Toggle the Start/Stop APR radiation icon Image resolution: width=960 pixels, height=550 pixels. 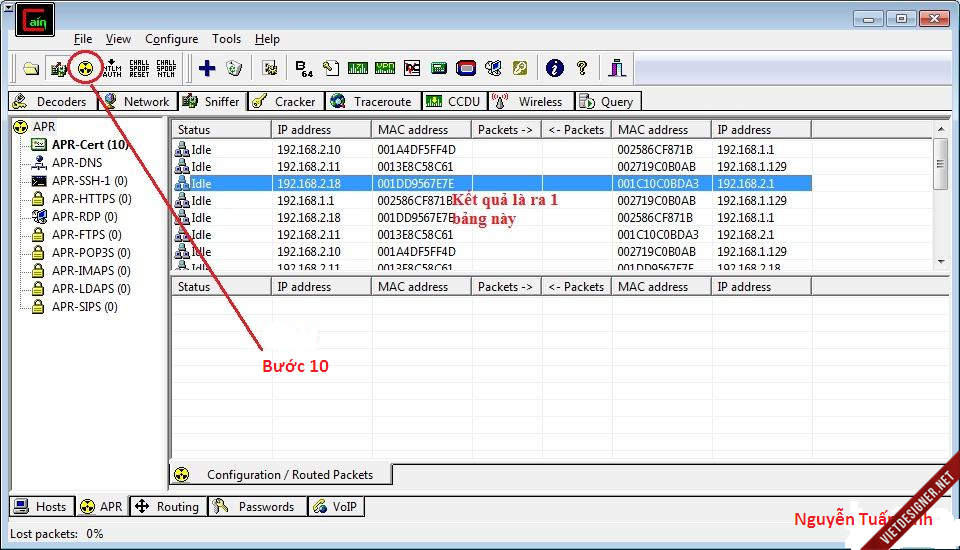pos(86,68)
